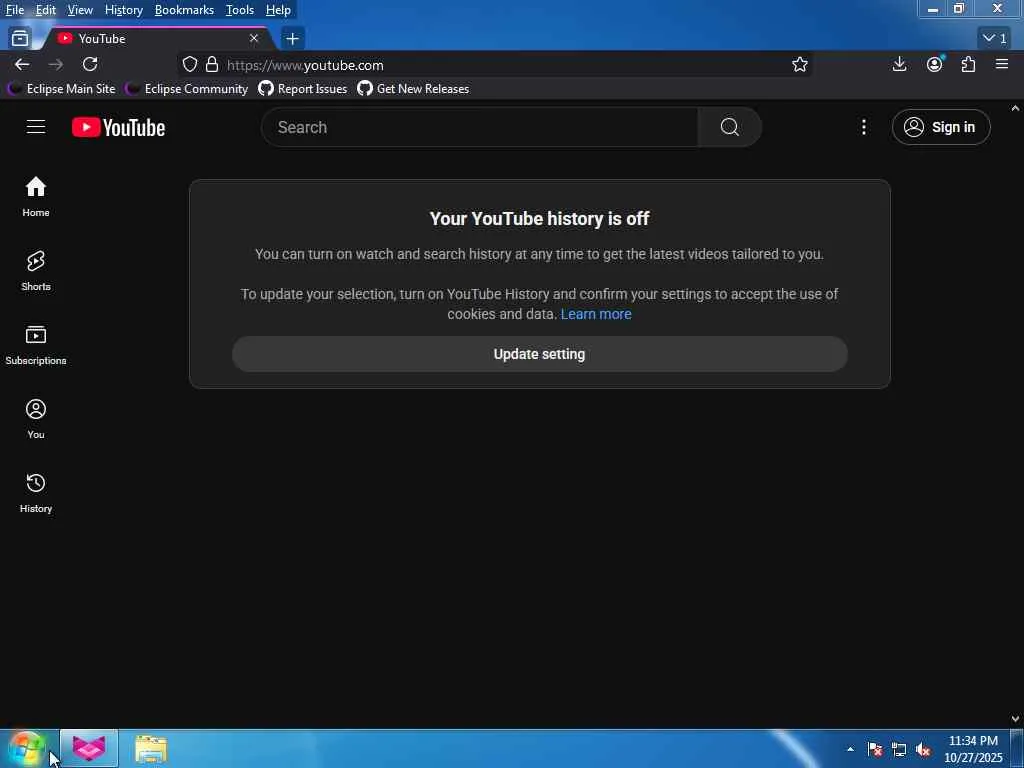
Task: Click the tab overview icon beside the YouTube tab
Action: click(20, 39)
